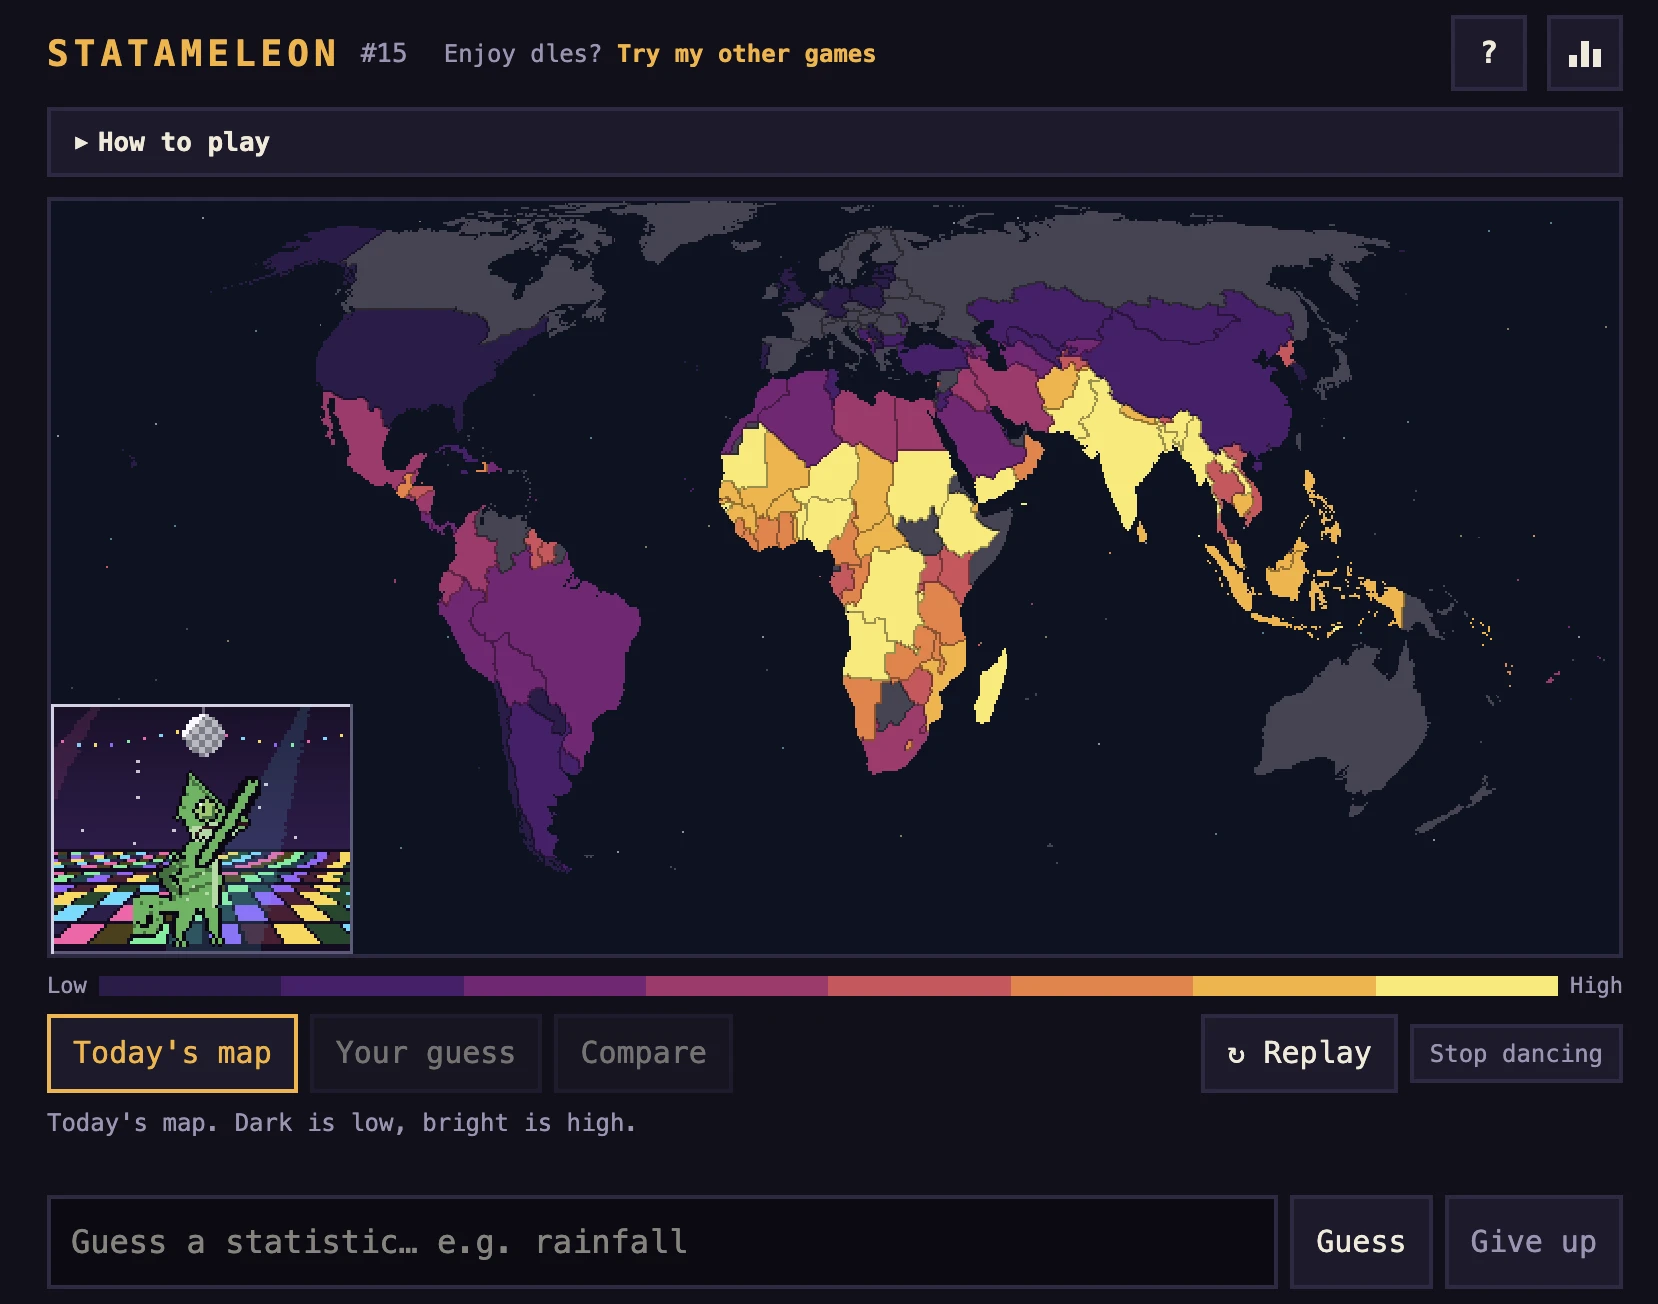The height and width of the screenshot is (1304, 1658).
Task: Click the Give up button
Action: 1534,1241
